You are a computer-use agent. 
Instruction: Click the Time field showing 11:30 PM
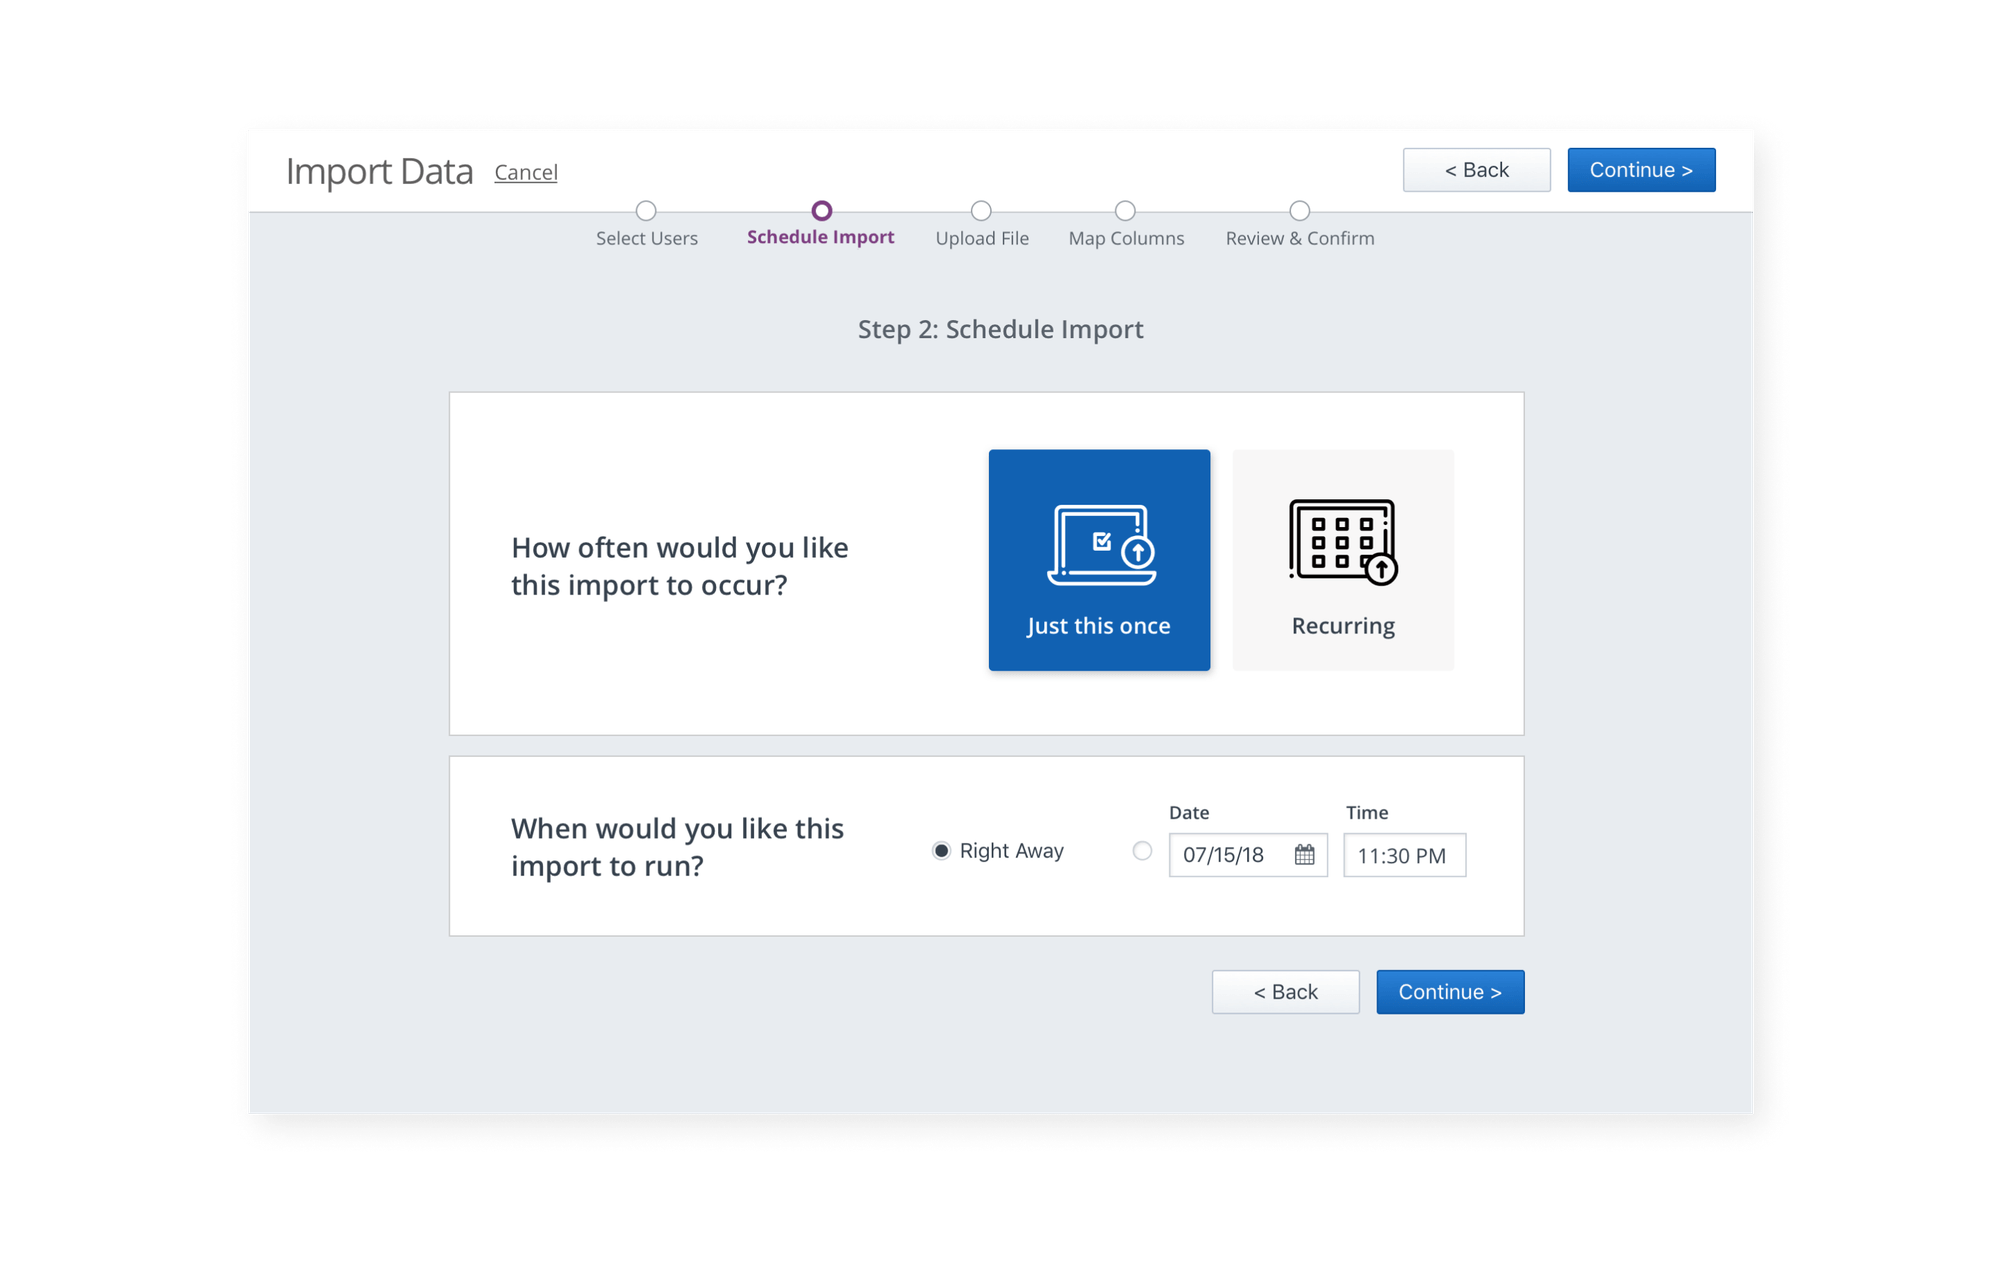click(1404, 855)
